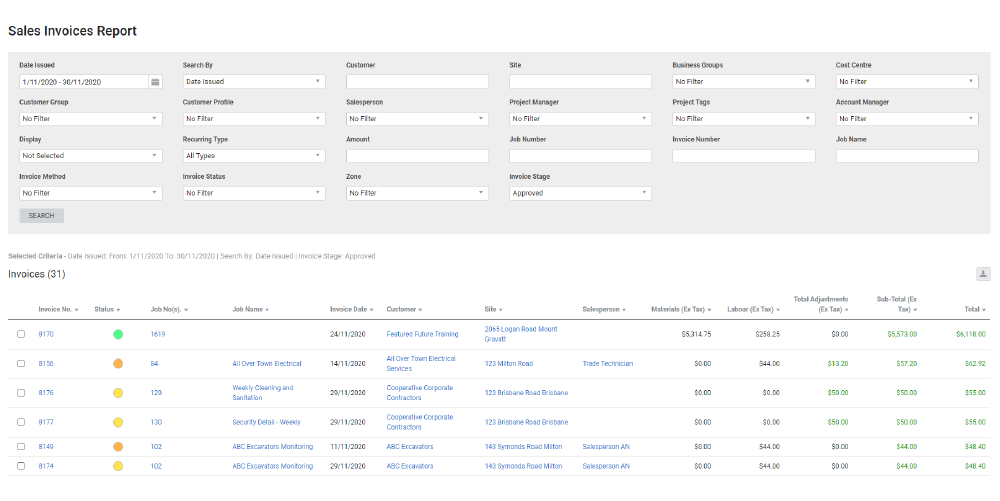This screenshot has height=501, width=1000.
Task: Sort by Salesperson column header
Action: click(604, 309)
